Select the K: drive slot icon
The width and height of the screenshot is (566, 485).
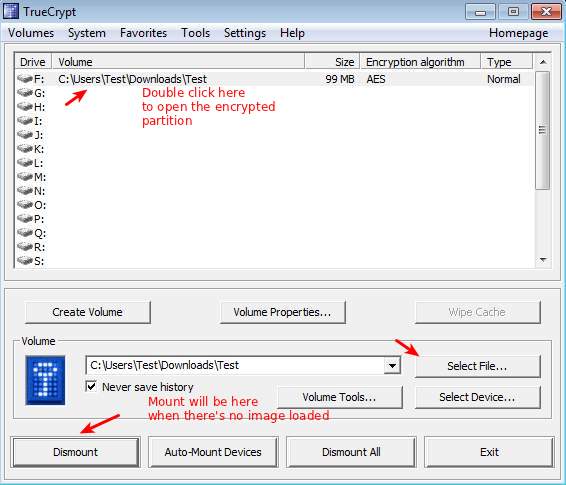25,149
